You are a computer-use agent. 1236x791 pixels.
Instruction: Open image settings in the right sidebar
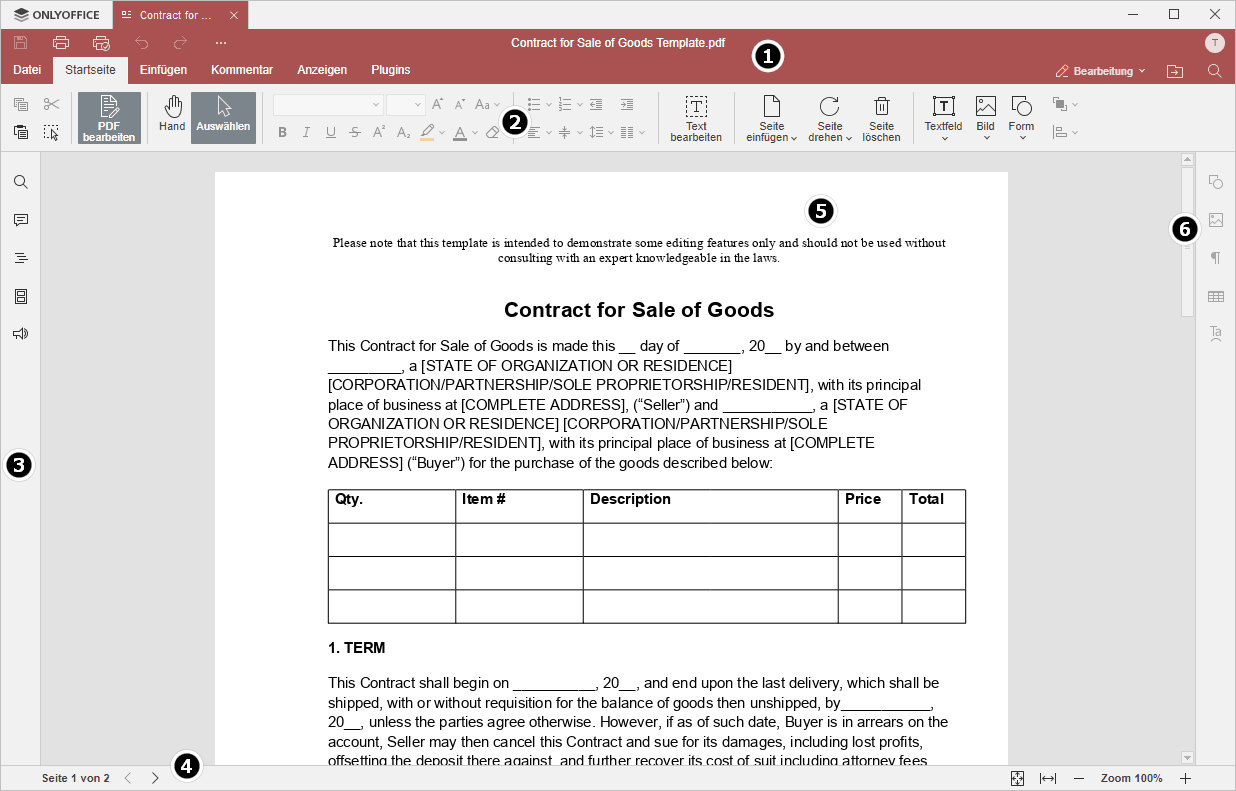1216,220
